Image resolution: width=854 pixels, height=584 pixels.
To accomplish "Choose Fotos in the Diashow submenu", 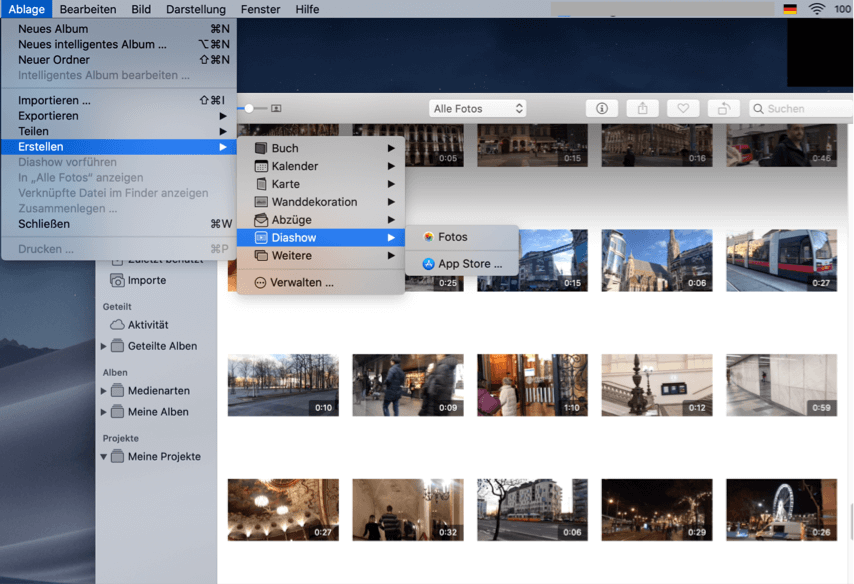I will tap(452, 237).
